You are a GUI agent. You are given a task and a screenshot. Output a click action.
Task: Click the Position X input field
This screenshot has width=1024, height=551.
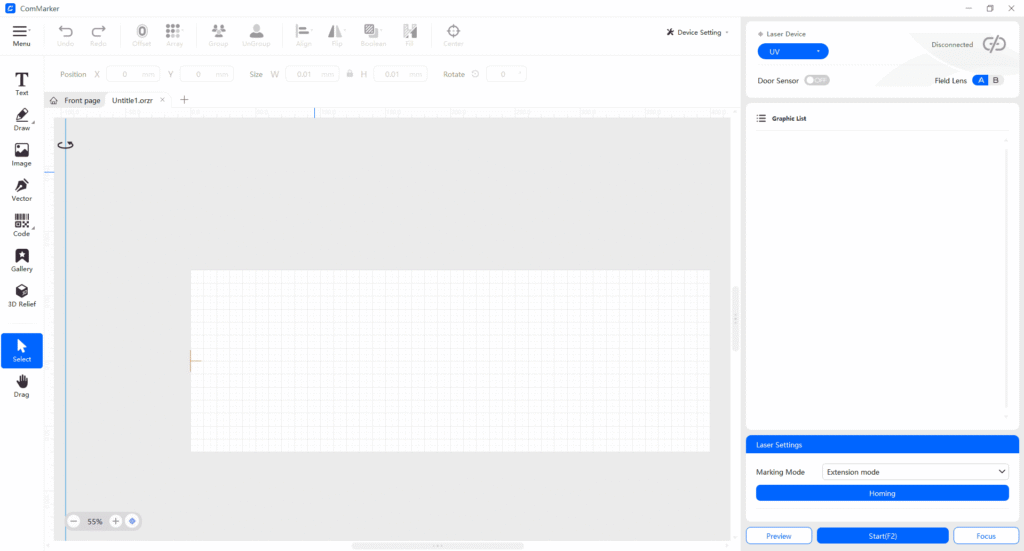[133, 74]
